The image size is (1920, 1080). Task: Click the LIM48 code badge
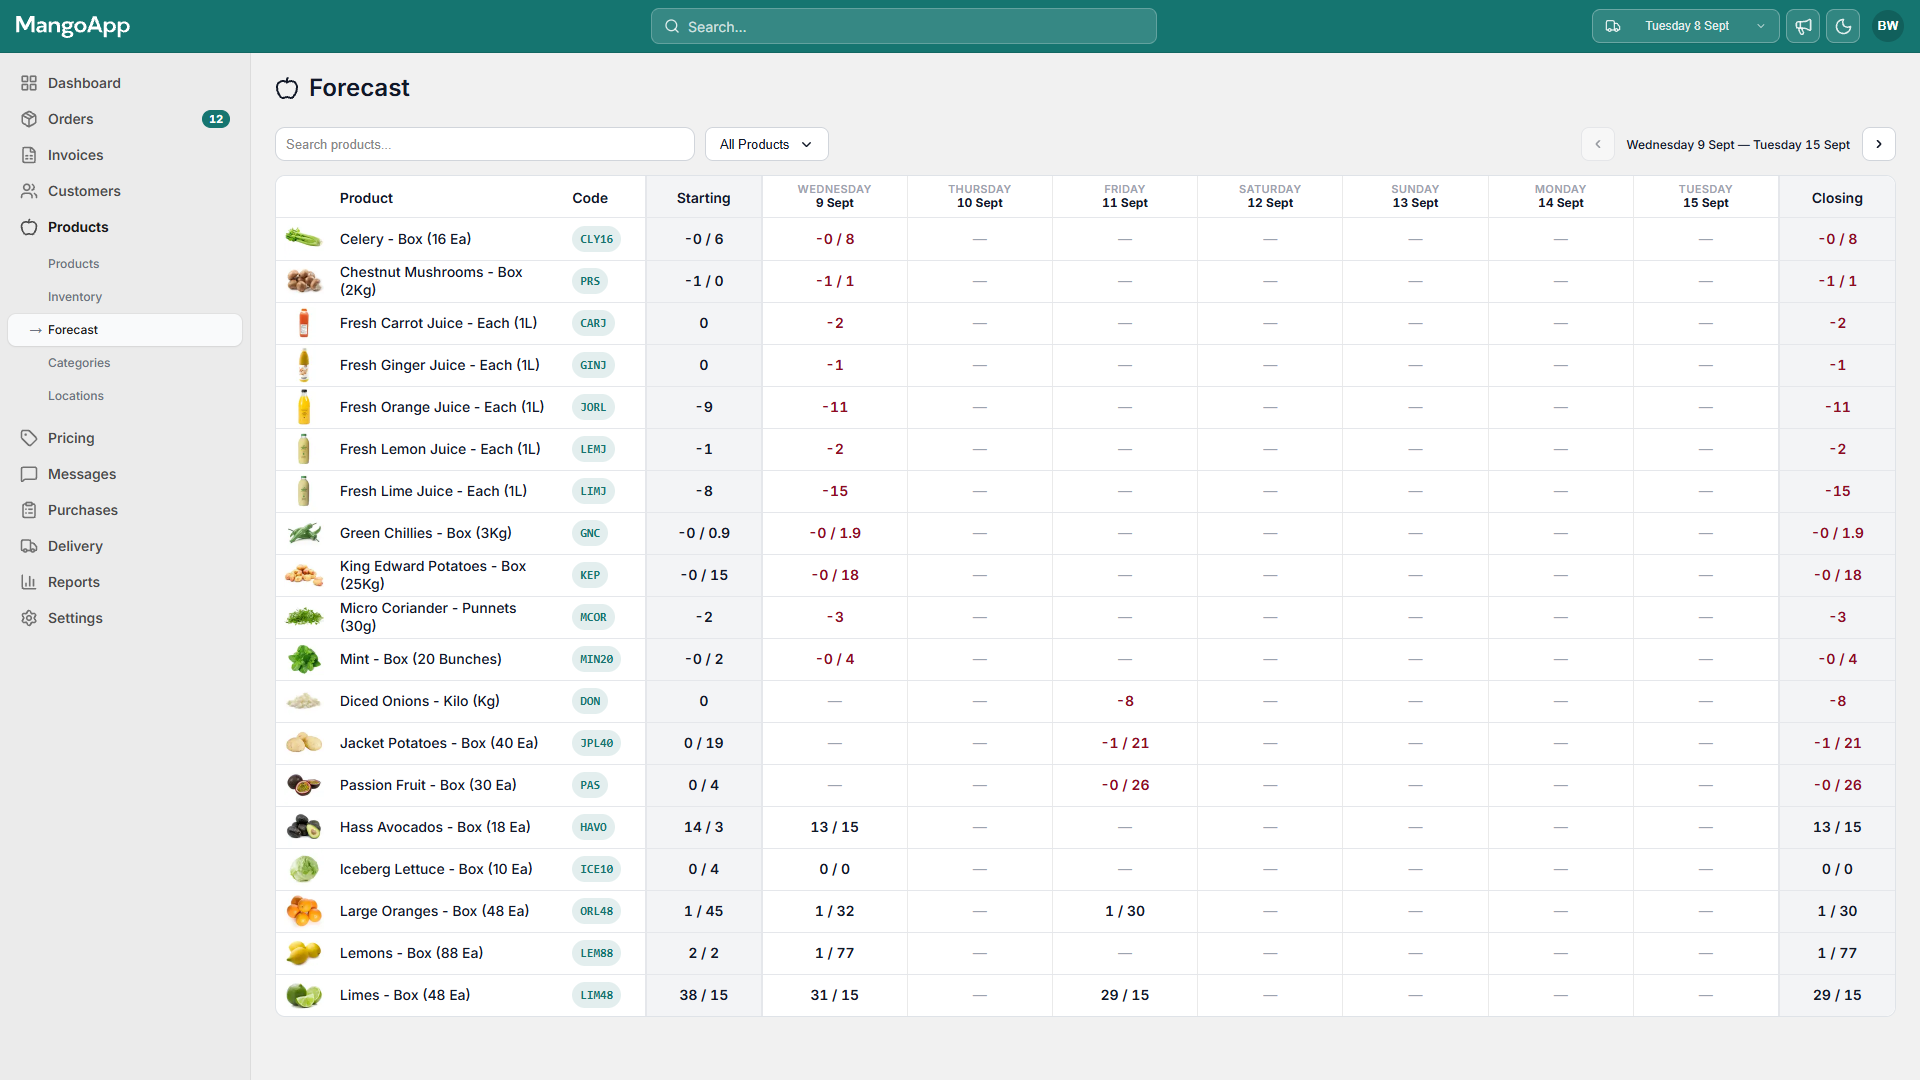(x=596, y=995)
